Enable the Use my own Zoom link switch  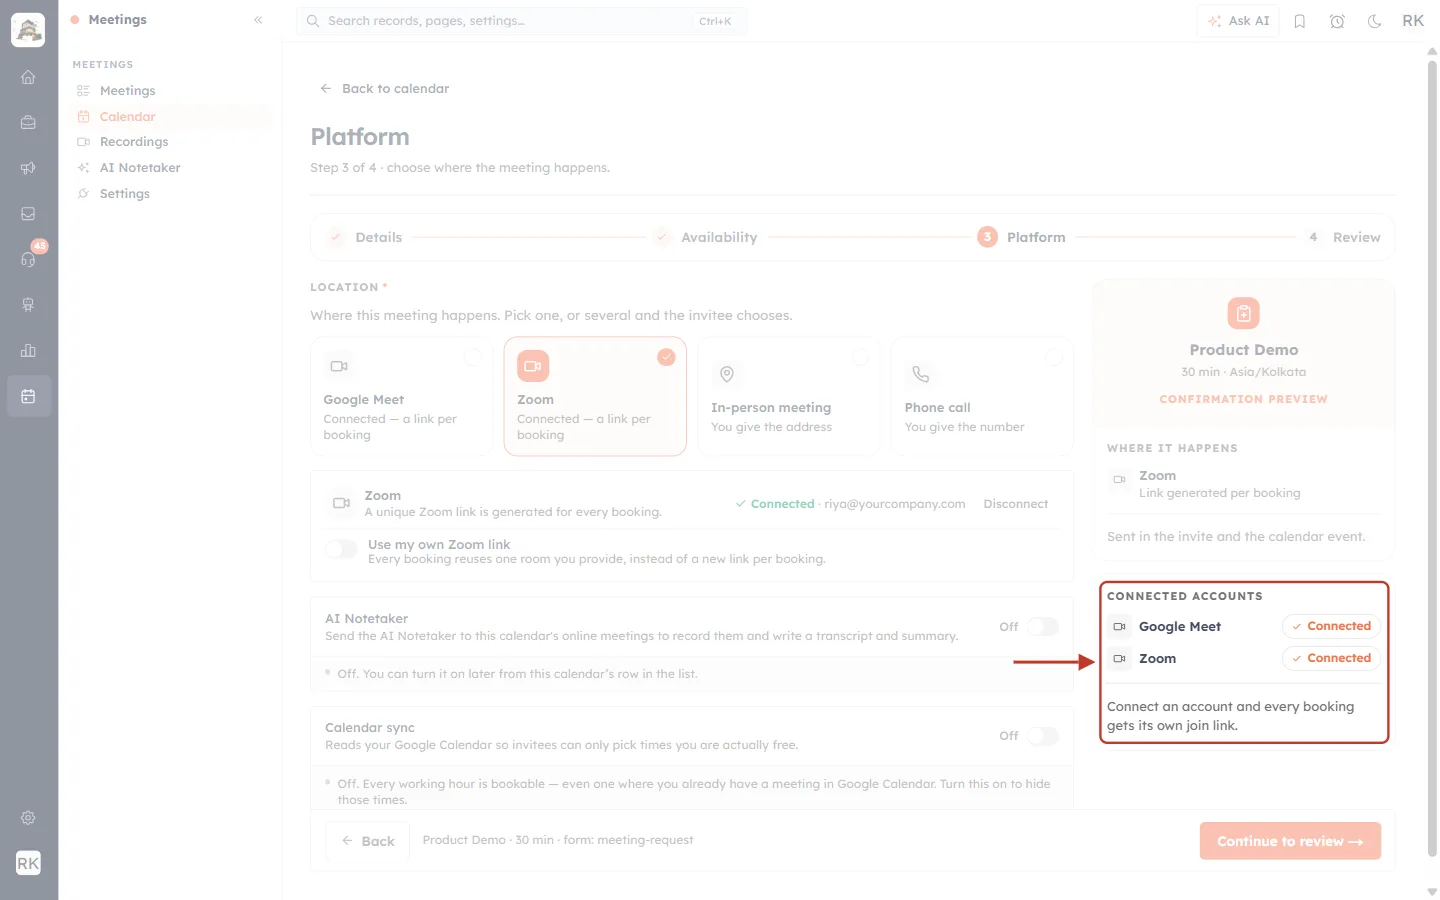click(x=341, y=549)
